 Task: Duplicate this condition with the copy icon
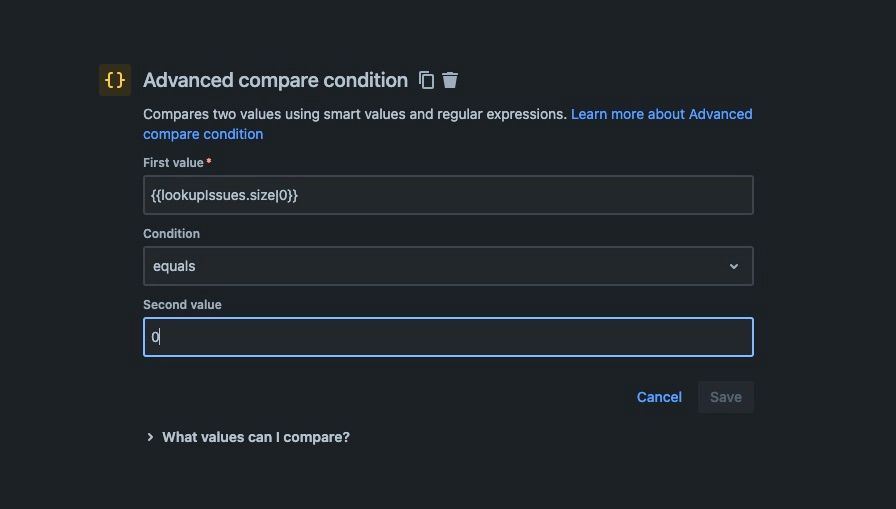pos(426,80)
